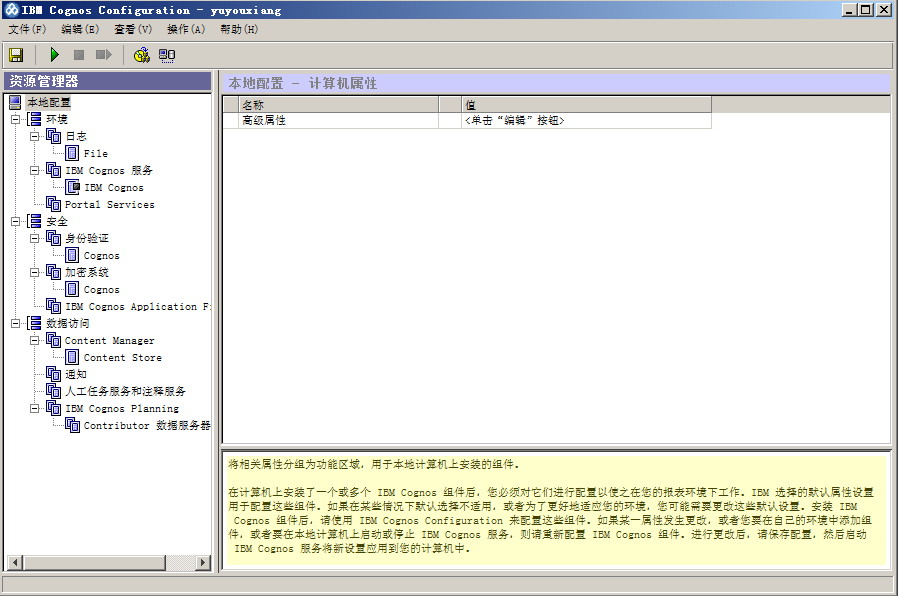
Task: Click the 加密系统 node icon
Action: [53, 272]
